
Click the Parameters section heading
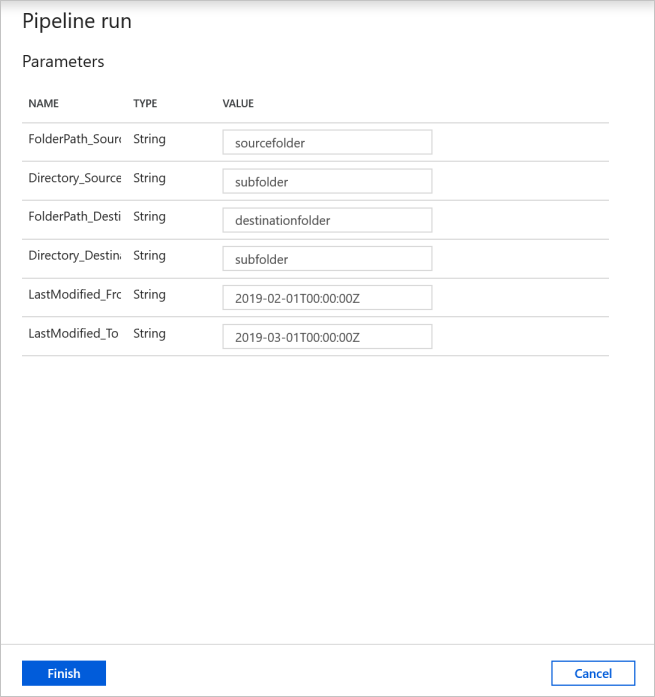coord(63,61)
